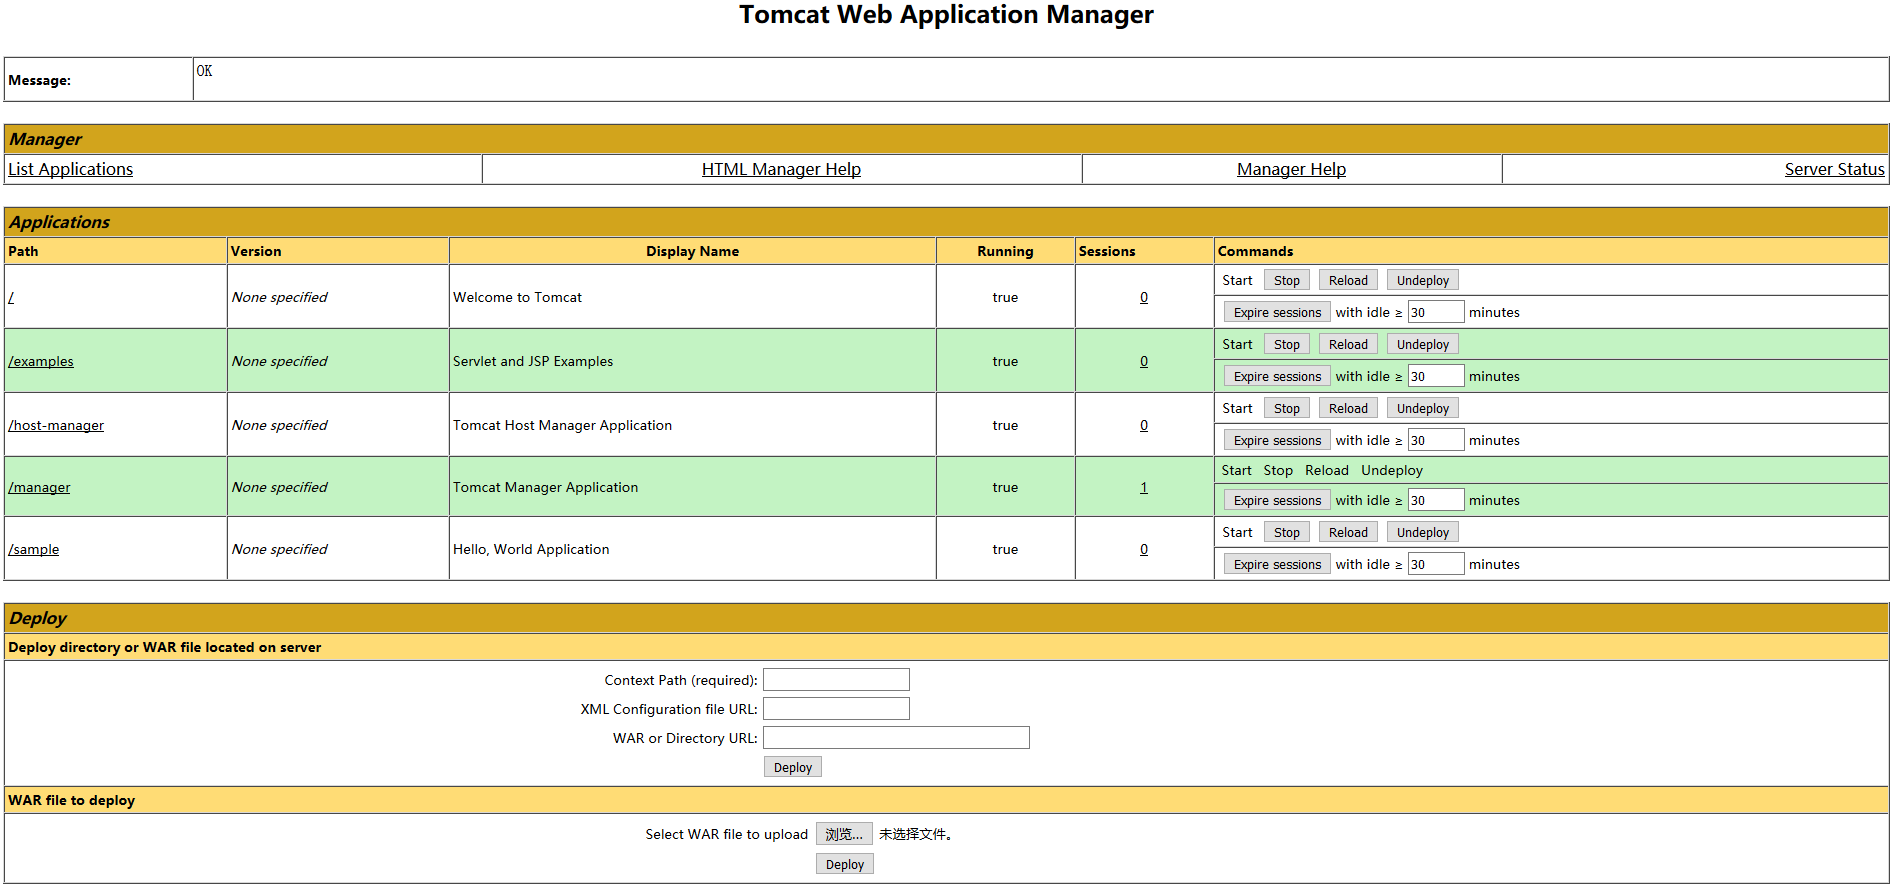This screenshot has width=1895, height=888.
Task: Expire sessions for /manager
Action: click(x=1277, y=500)
